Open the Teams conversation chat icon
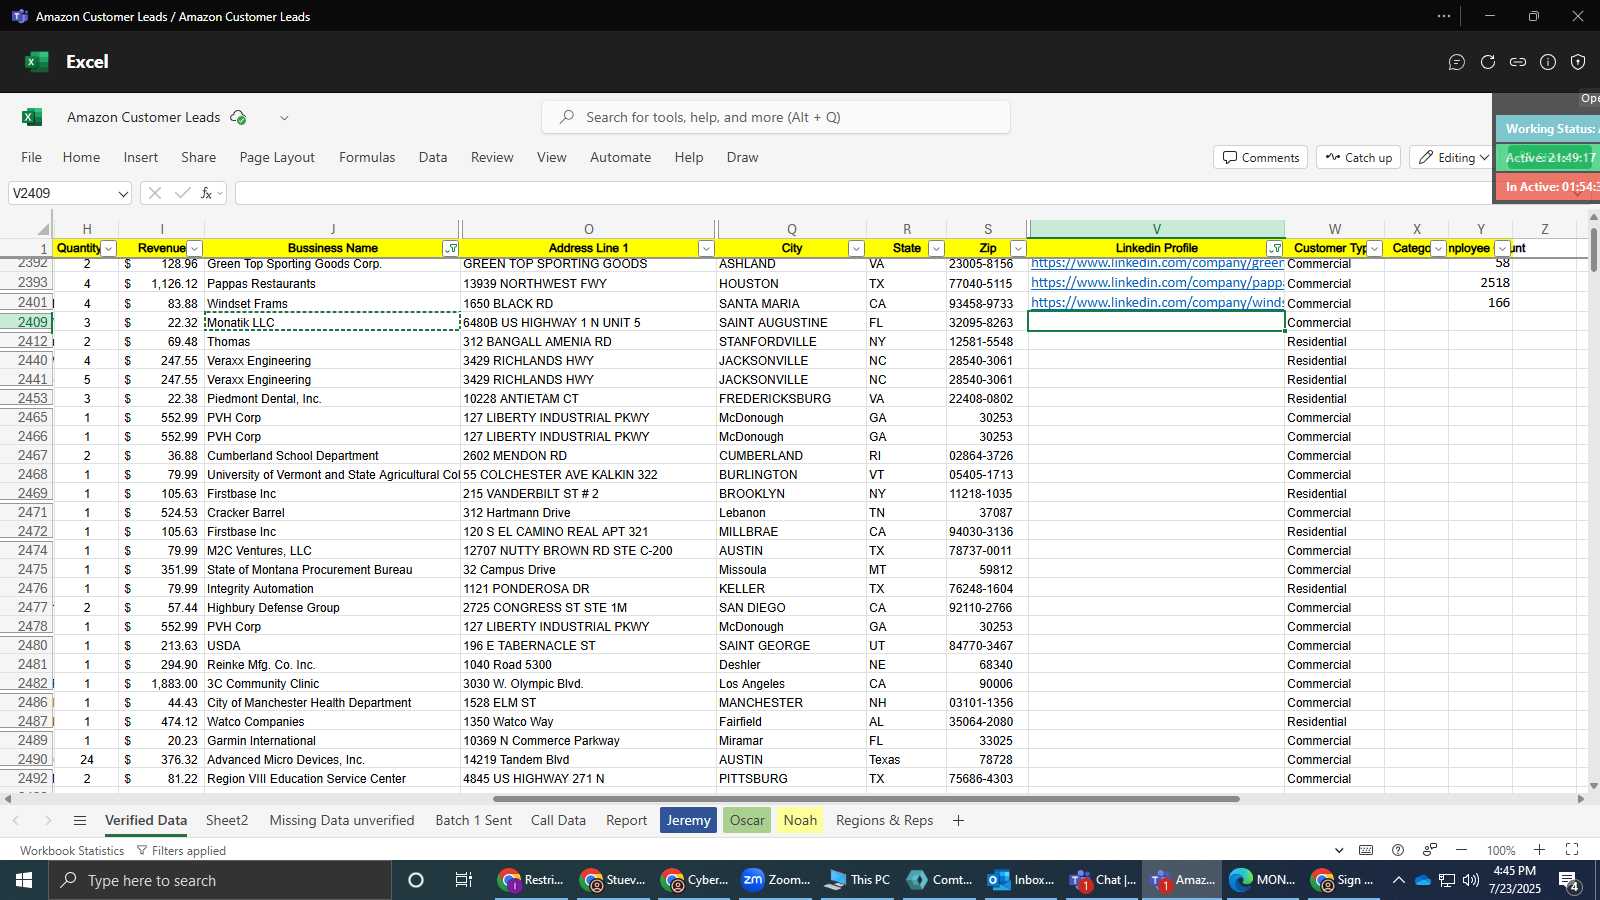Screen dimensions: 1600x900 (x=1457, y=62)
